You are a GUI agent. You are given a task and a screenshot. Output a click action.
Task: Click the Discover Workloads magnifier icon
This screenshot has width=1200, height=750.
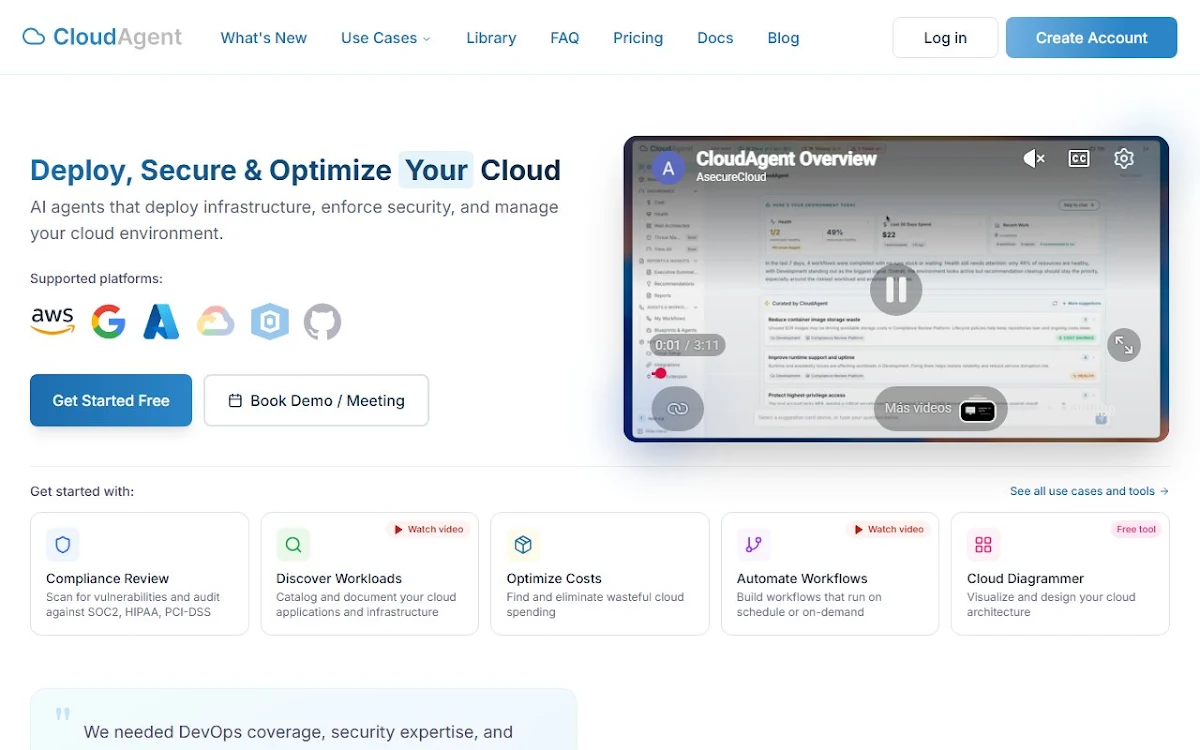point(293,545)
